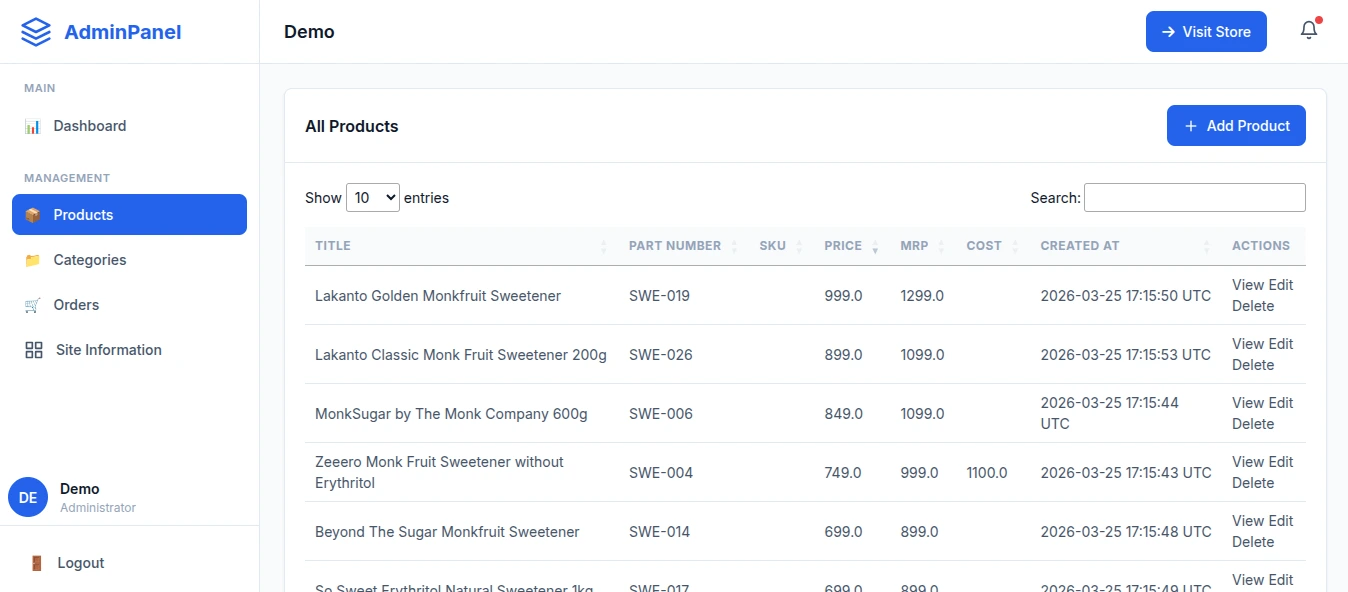Delete the MonkSugar by The Monk Company product

1253,424
